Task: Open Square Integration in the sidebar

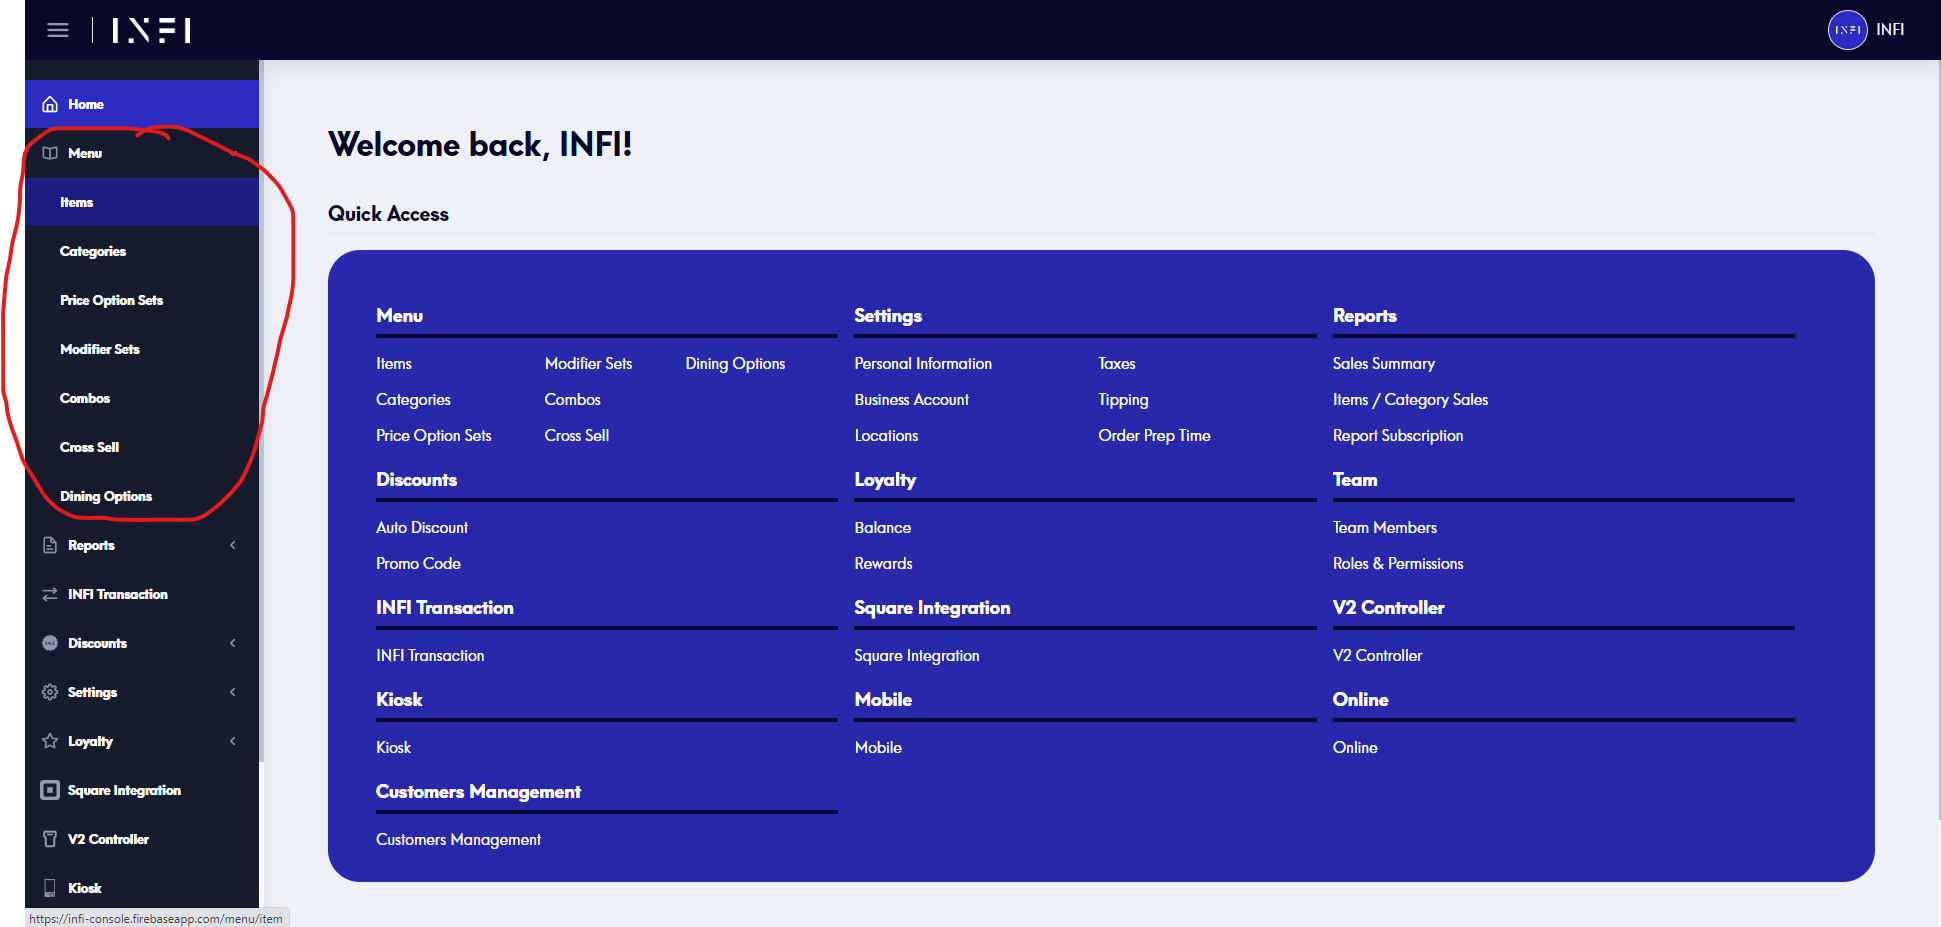Action: click(x=142, y=790)
